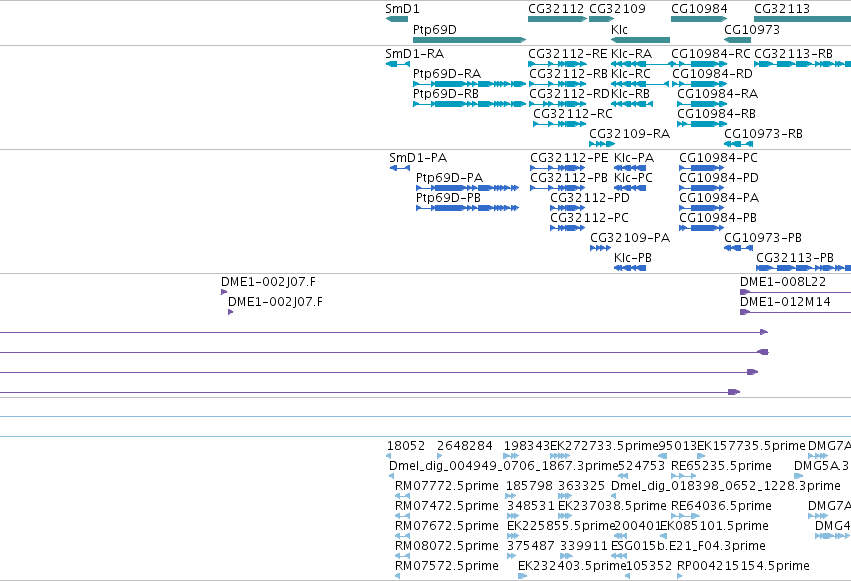This screenshot has width=851, height=581.
Task: Click EST feature 105352
Action: pos(627,576)
